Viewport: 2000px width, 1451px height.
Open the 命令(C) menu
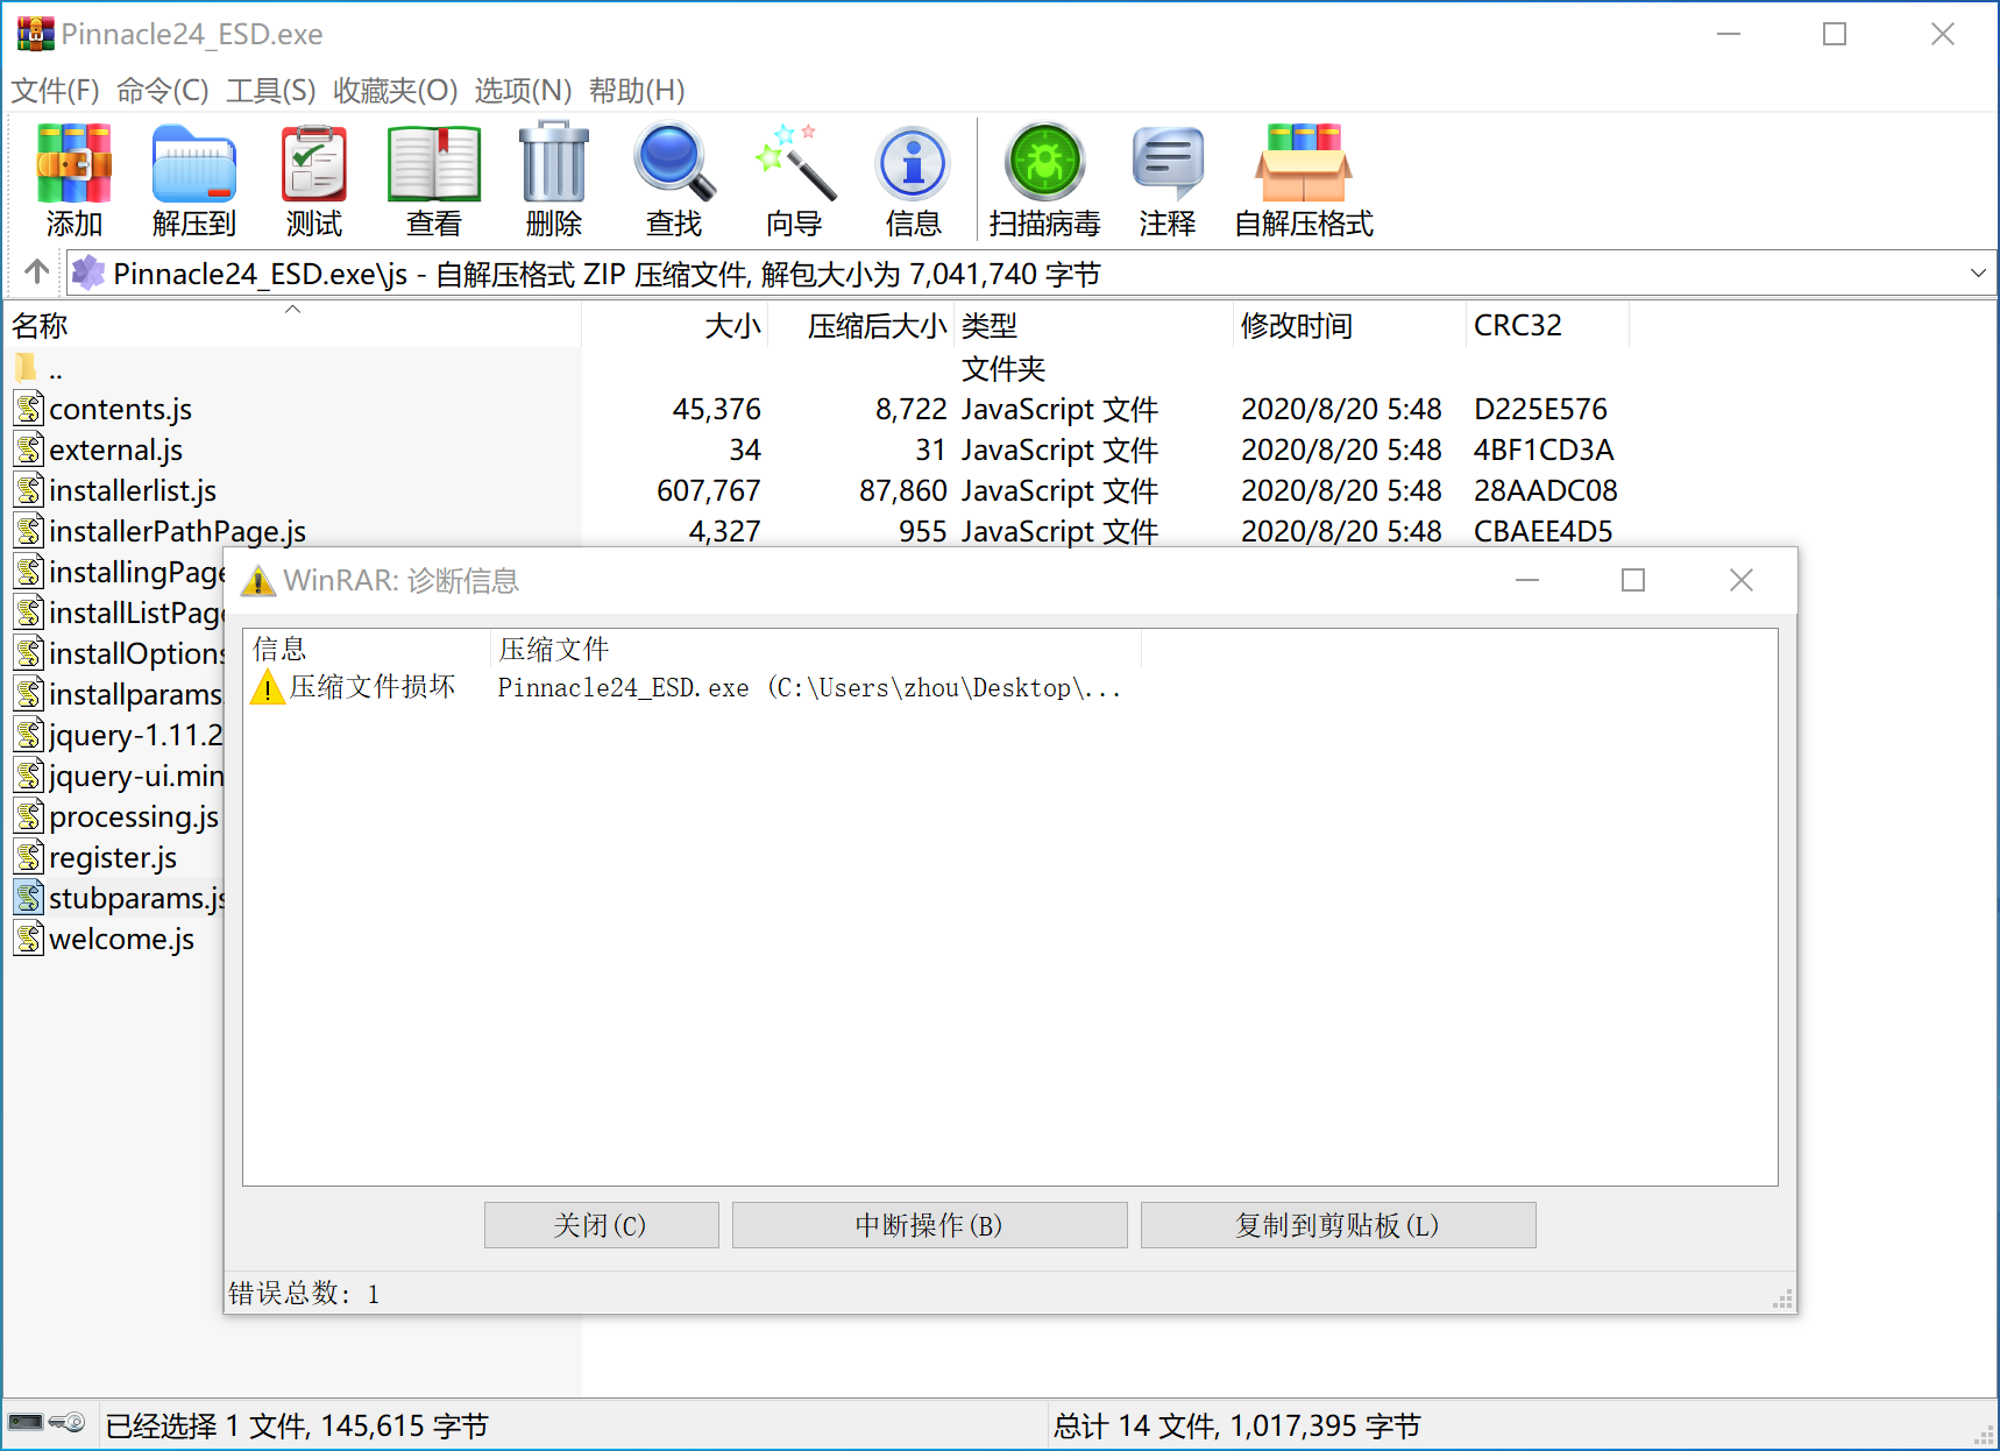[163, 90]
